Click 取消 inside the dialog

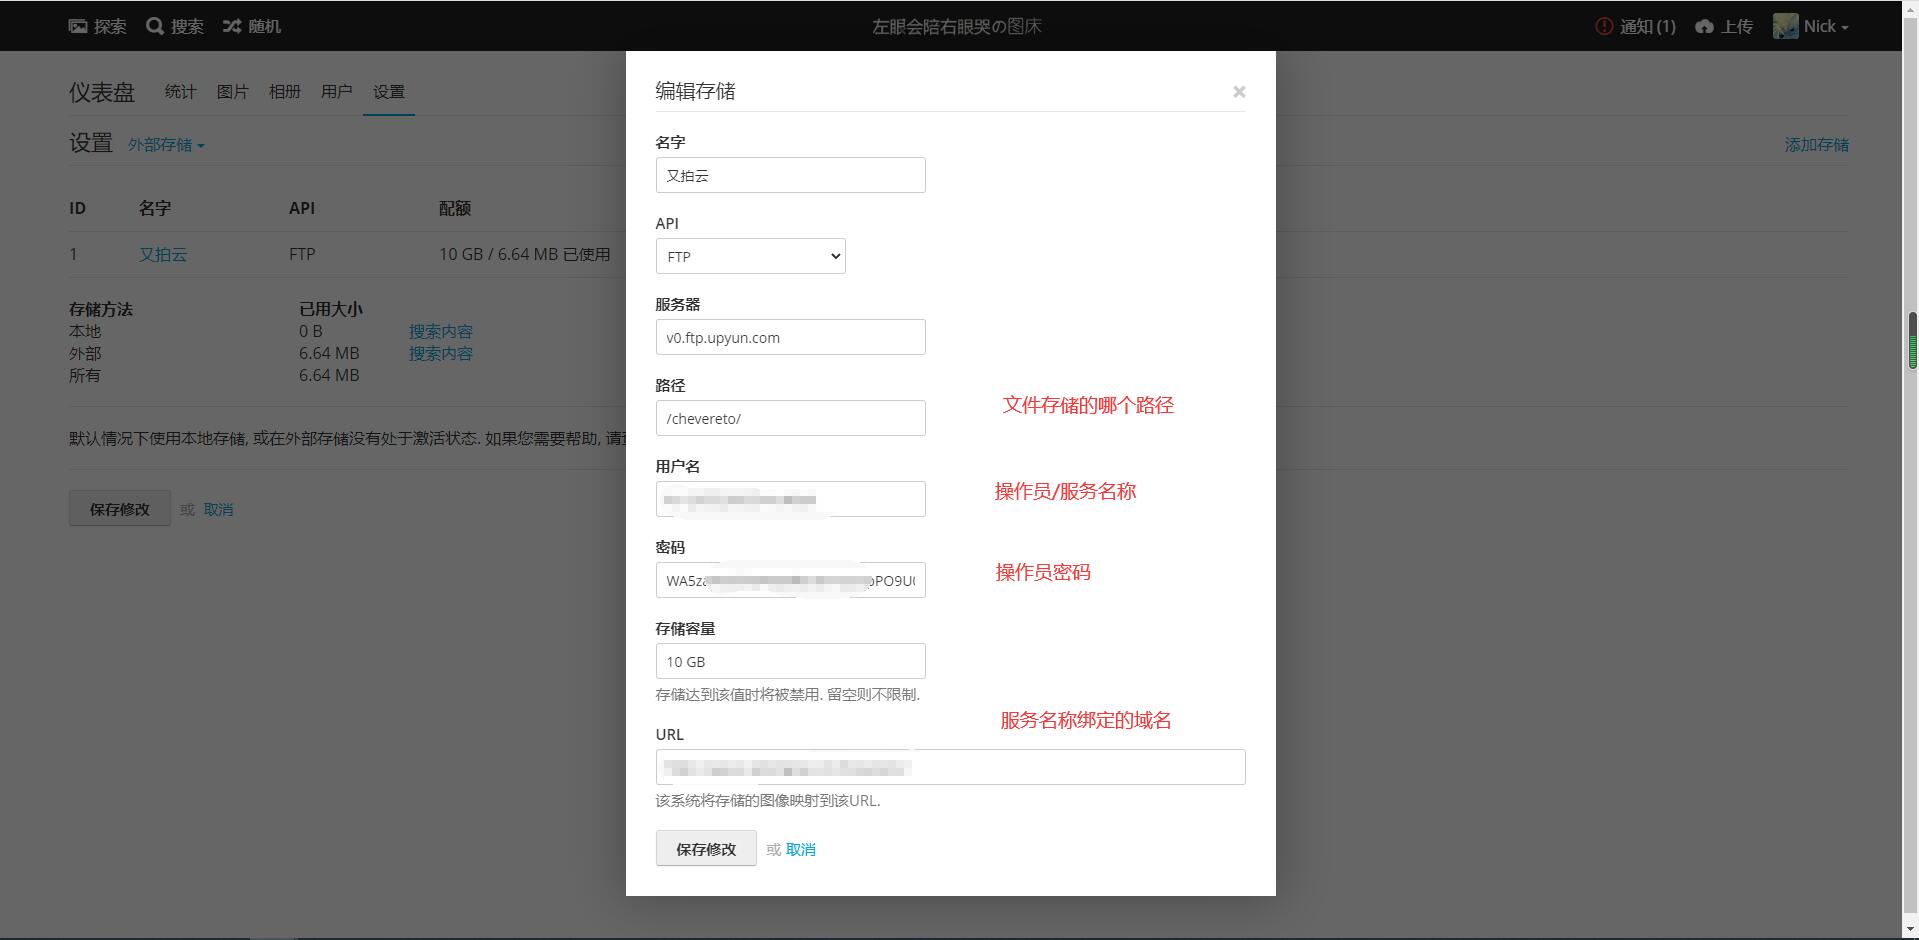(x=799, y=848)
